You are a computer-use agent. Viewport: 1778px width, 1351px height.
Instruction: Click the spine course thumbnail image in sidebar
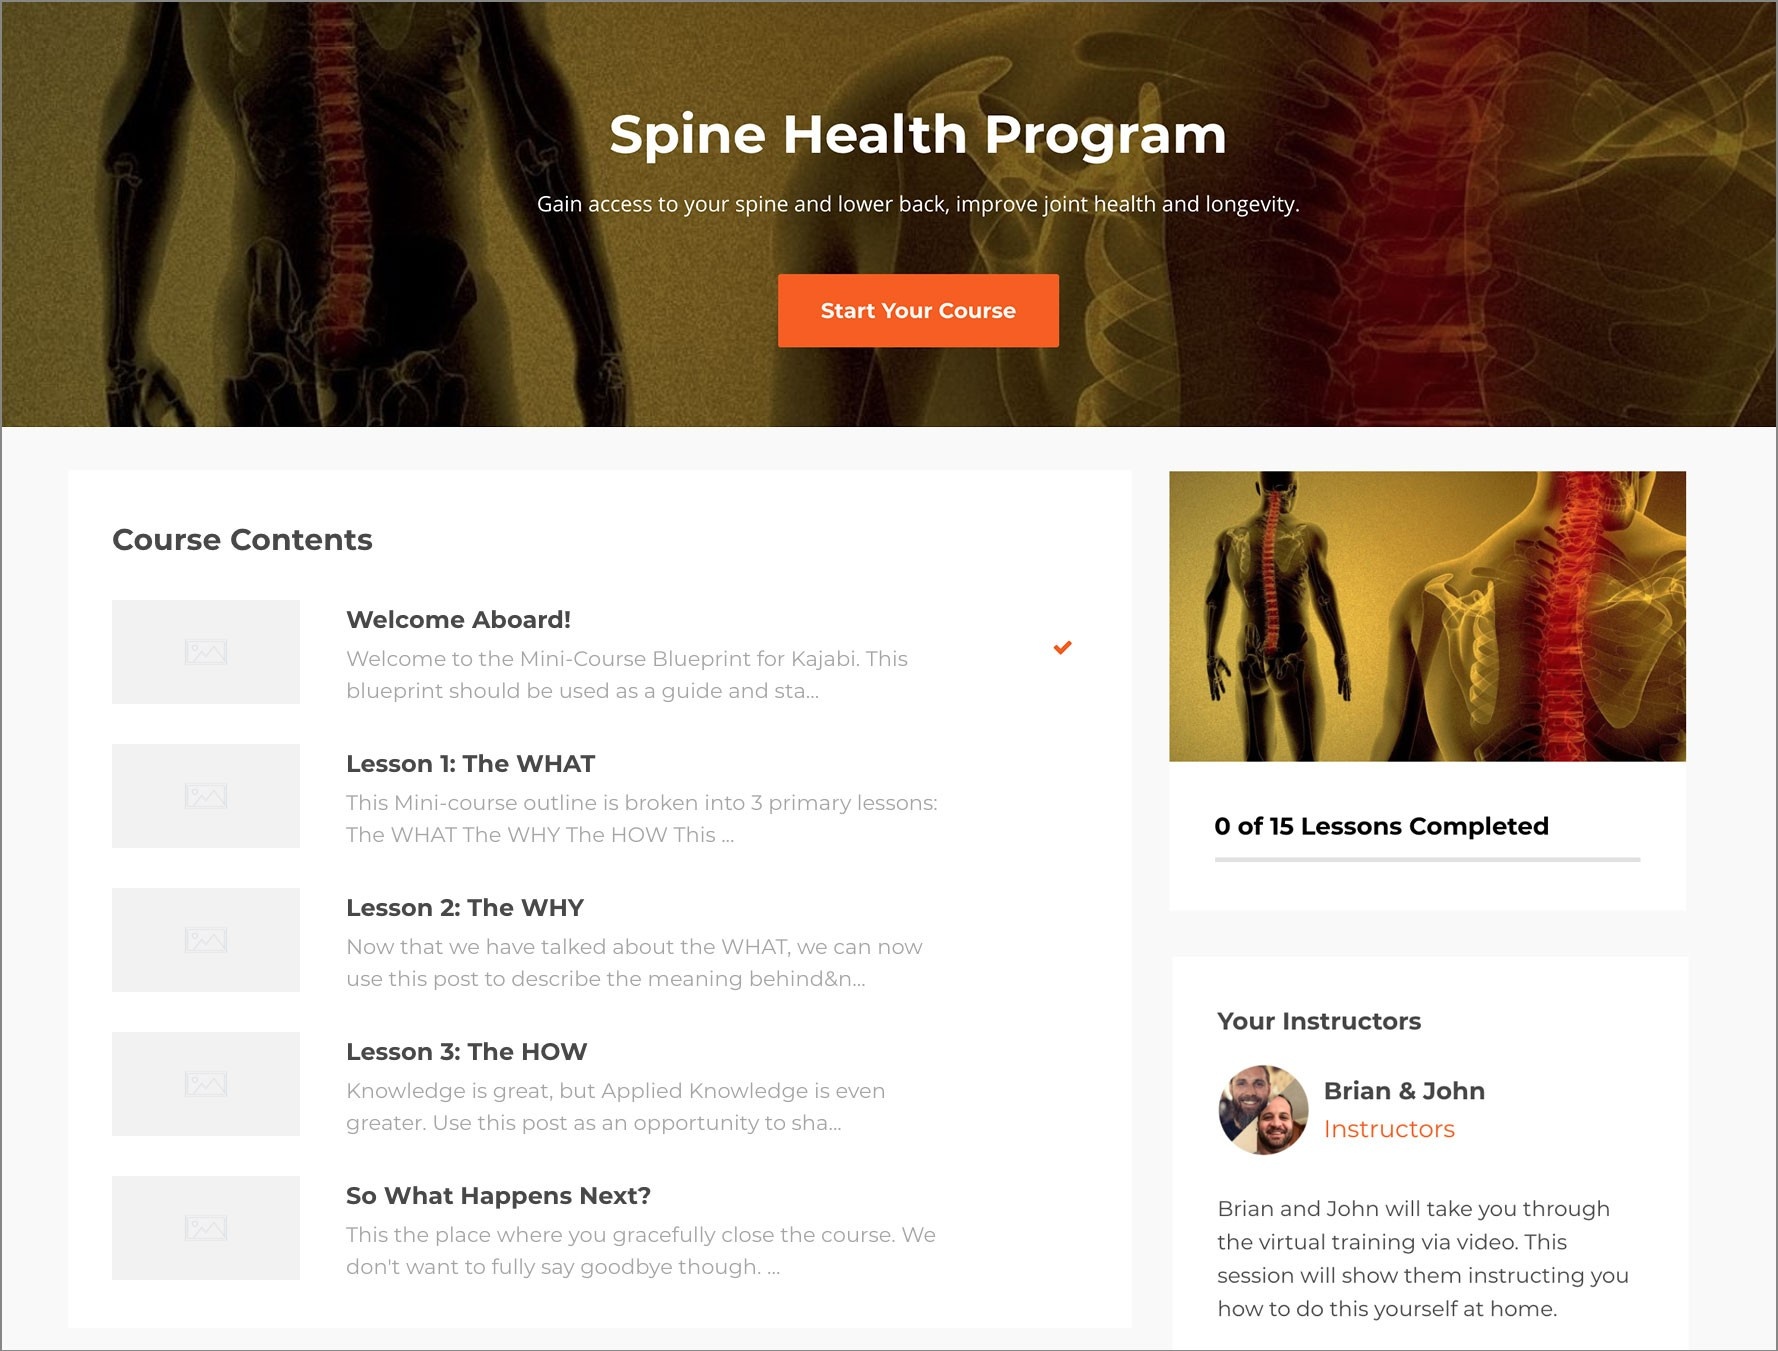pos(1427,616)
